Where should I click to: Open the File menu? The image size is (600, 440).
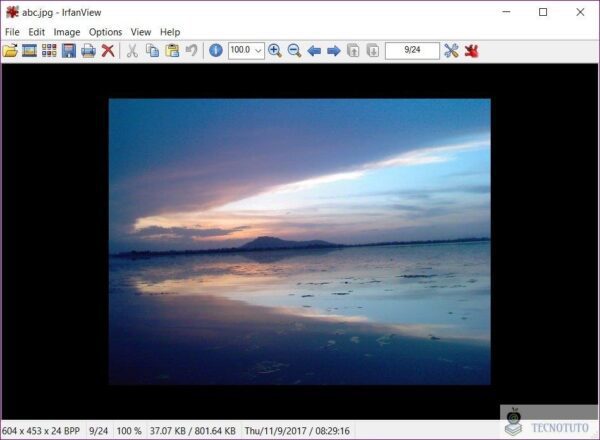click(12, 32)
